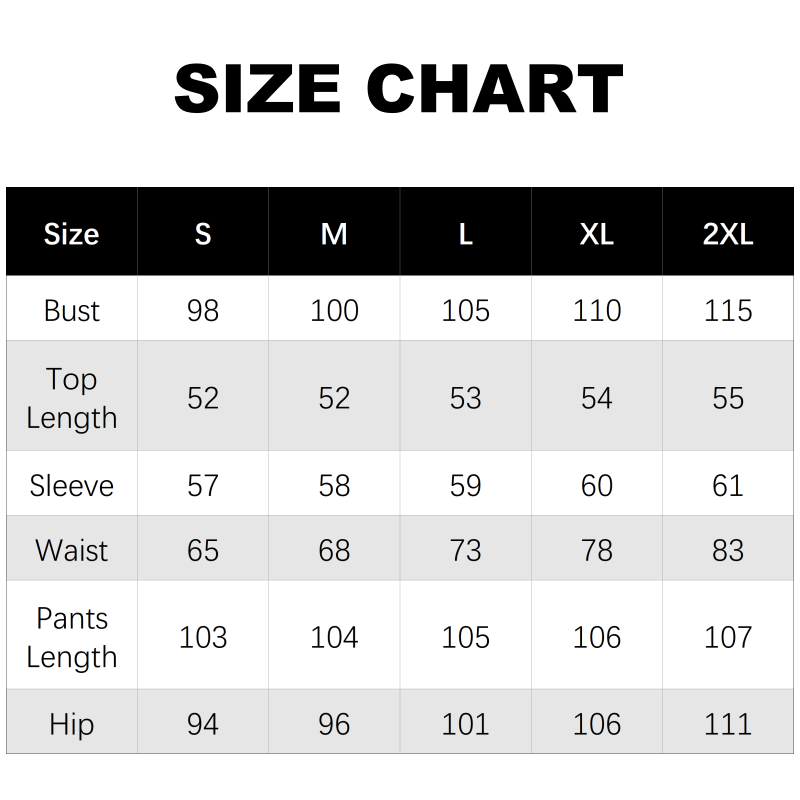Click Sleeve value 59 for size L
800x800 pixels.
pyautogui.click(x=466, y=486)
